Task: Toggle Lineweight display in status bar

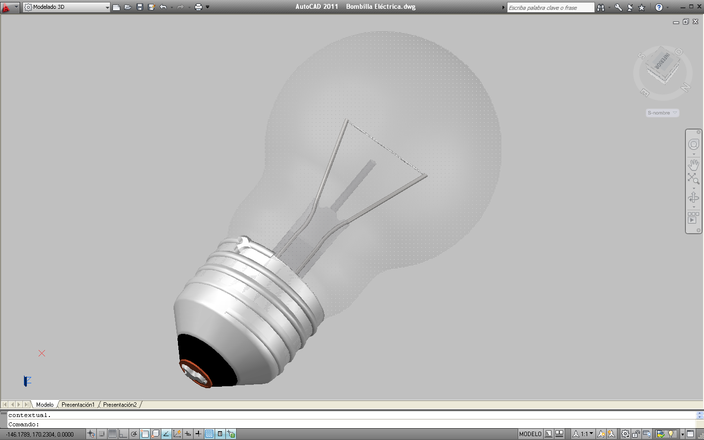Action: 199,434
